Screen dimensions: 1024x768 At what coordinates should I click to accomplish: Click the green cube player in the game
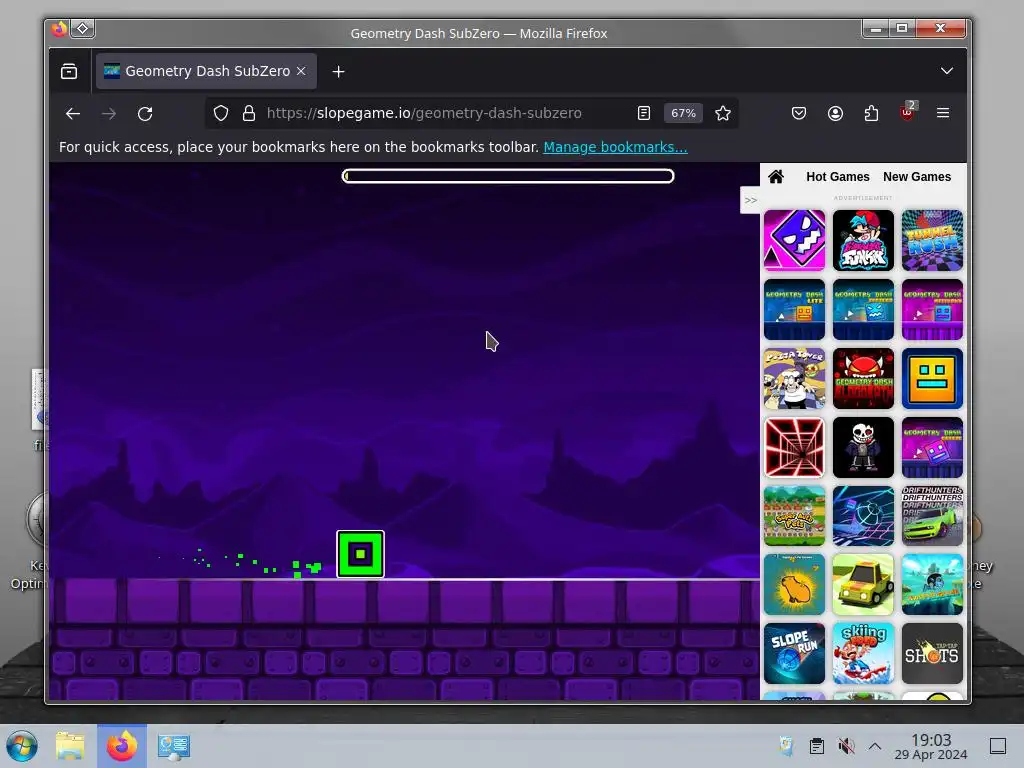[x=360, y=554]
